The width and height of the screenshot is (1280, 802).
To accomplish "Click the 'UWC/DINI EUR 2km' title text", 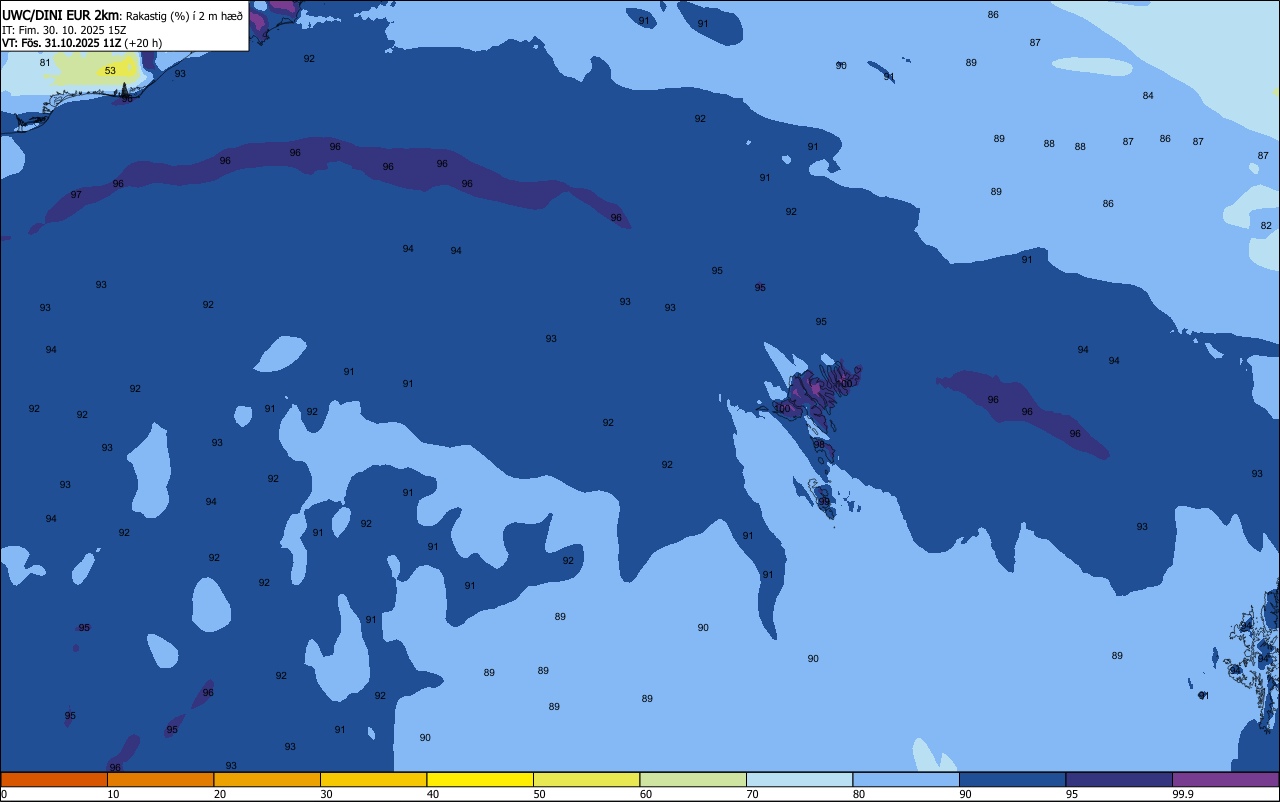I will (60, 15).
